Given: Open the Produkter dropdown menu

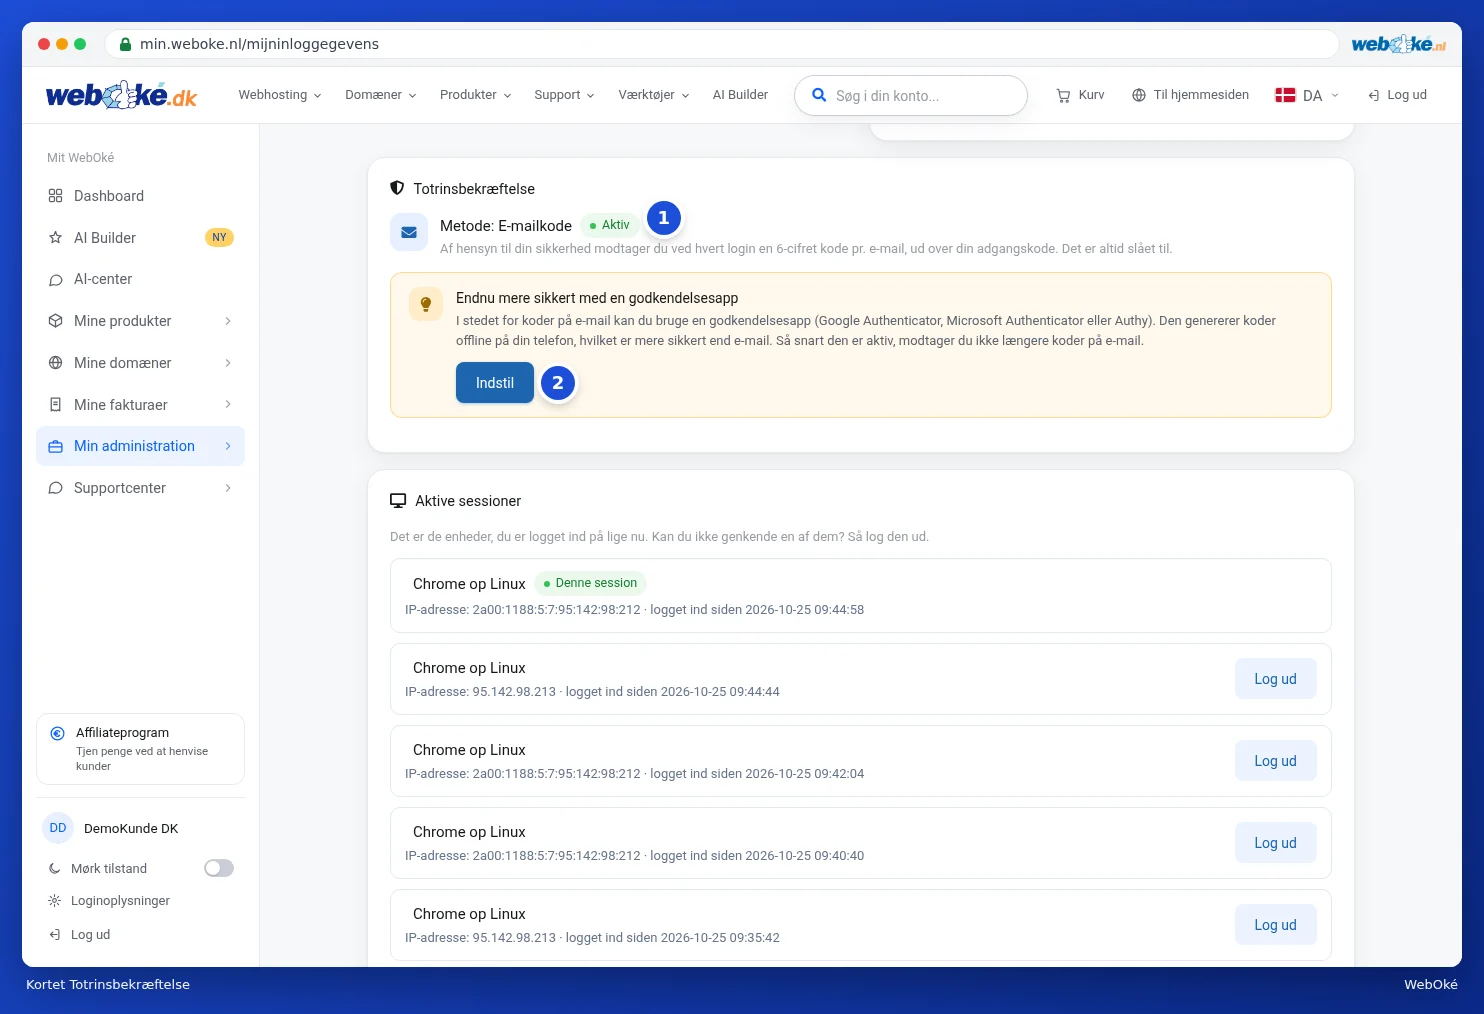Looking at the screenshot, I should coord(476,95).
